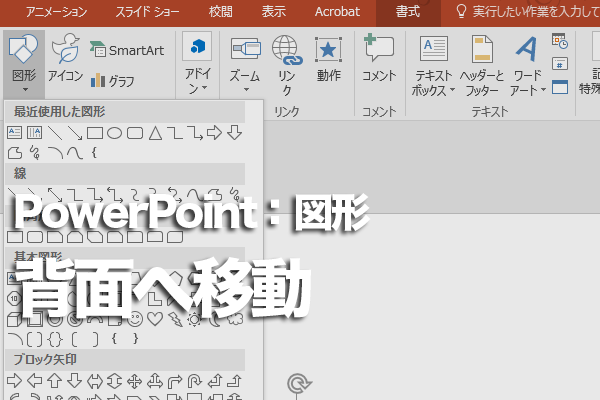Insert a リンク hyperlink
Viewport: 600px width, 400px height.
pos(287,65)
